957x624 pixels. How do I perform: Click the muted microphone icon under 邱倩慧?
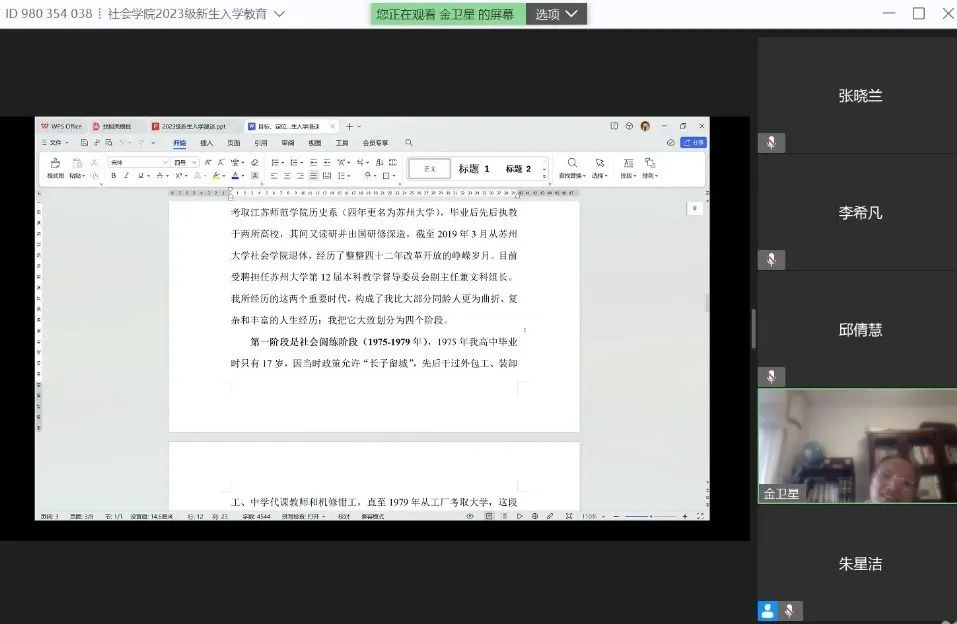[771, 377]
